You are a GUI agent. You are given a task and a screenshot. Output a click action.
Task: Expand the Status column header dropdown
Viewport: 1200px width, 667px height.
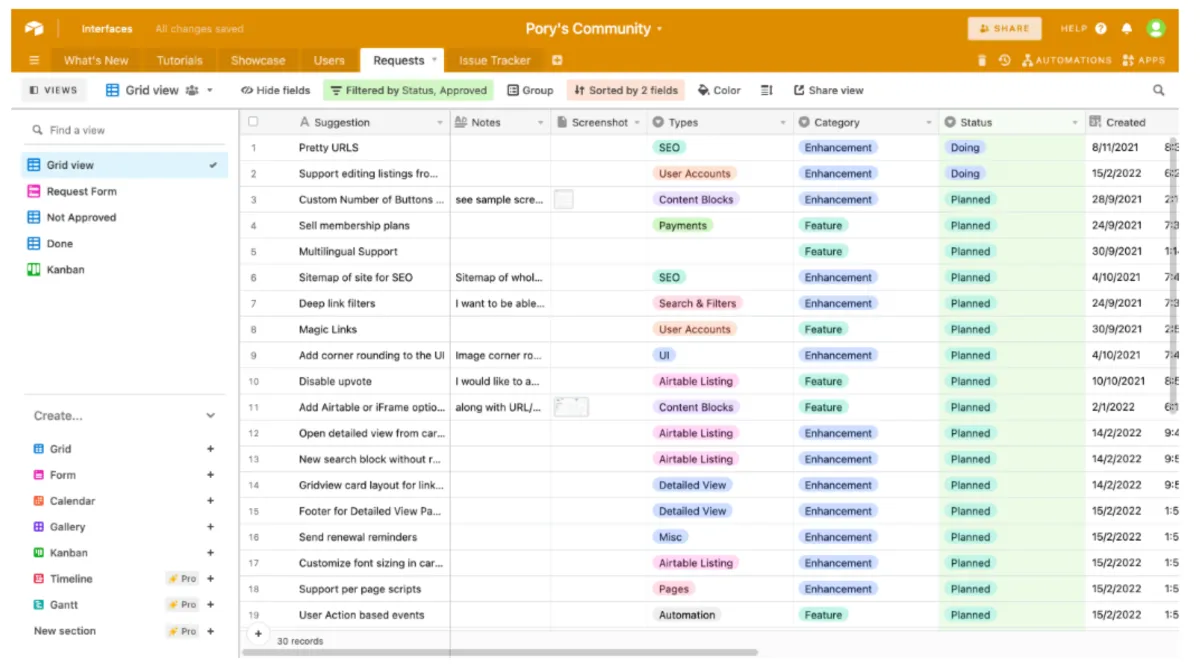pos(1075,123)
